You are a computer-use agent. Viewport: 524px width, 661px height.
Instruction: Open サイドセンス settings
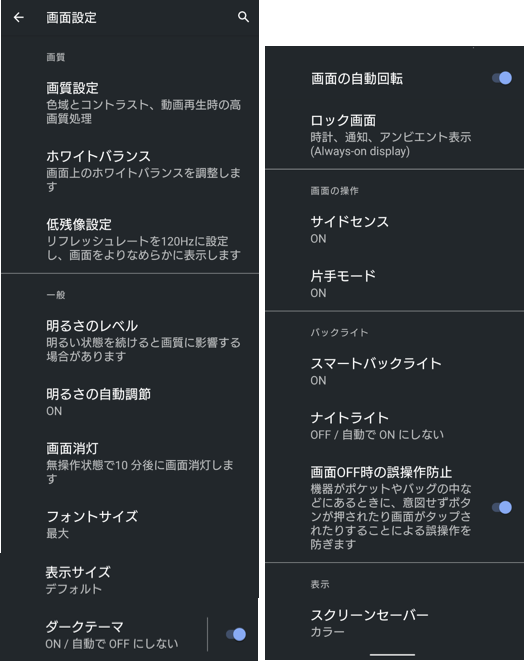tap(395, 230)
